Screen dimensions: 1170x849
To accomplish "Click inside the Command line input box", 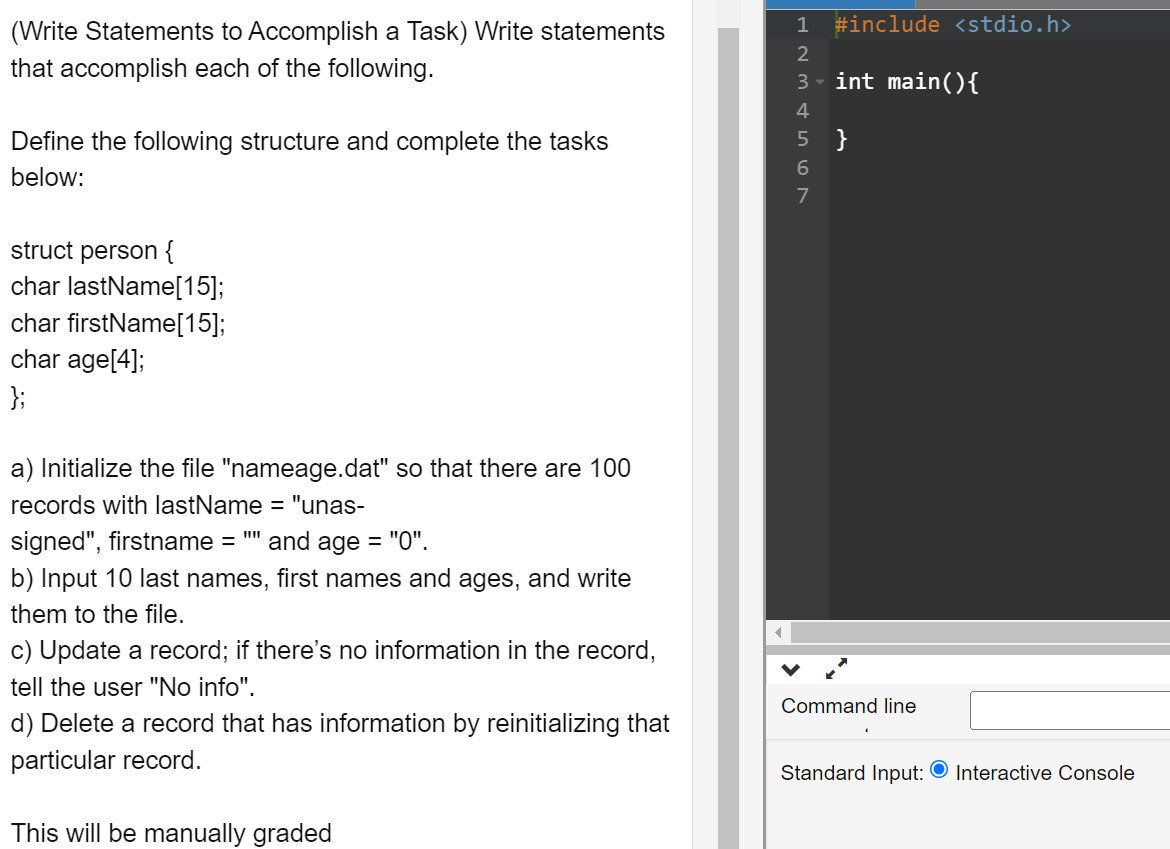I will click(1065, 710).
